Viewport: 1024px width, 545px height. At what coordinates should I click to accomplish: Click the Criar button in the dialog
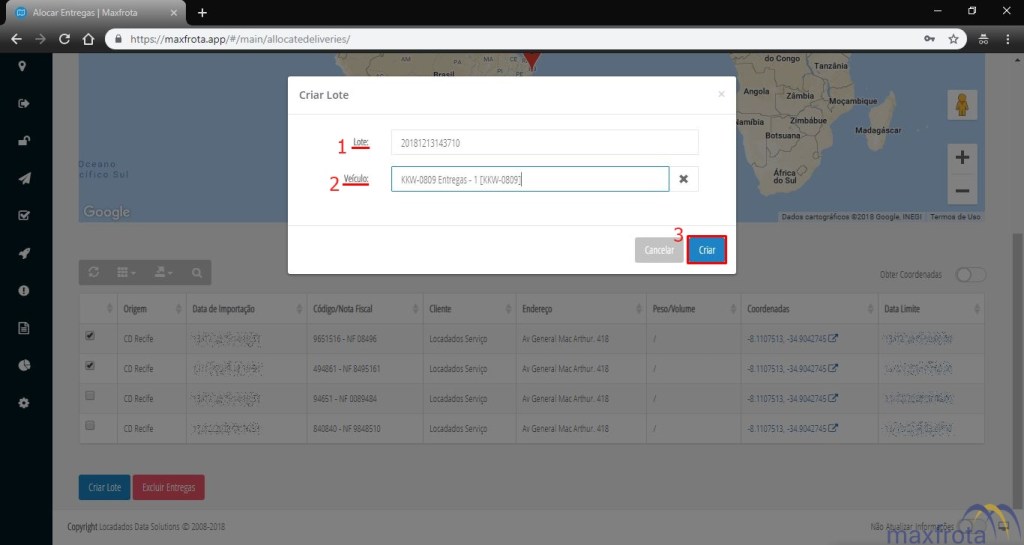[x=706, y=250]
